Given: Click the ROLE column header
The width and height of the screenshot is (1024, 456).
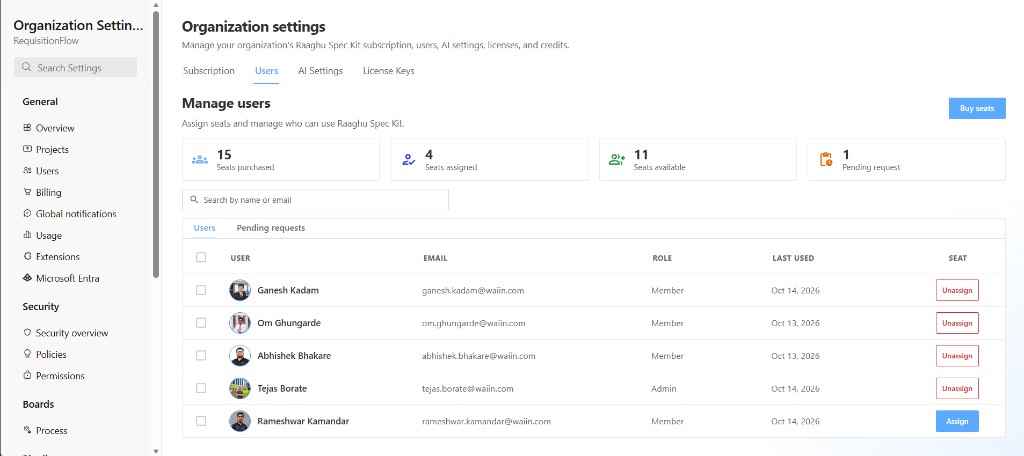Looking at the screenshot, I should pos(662,258).
